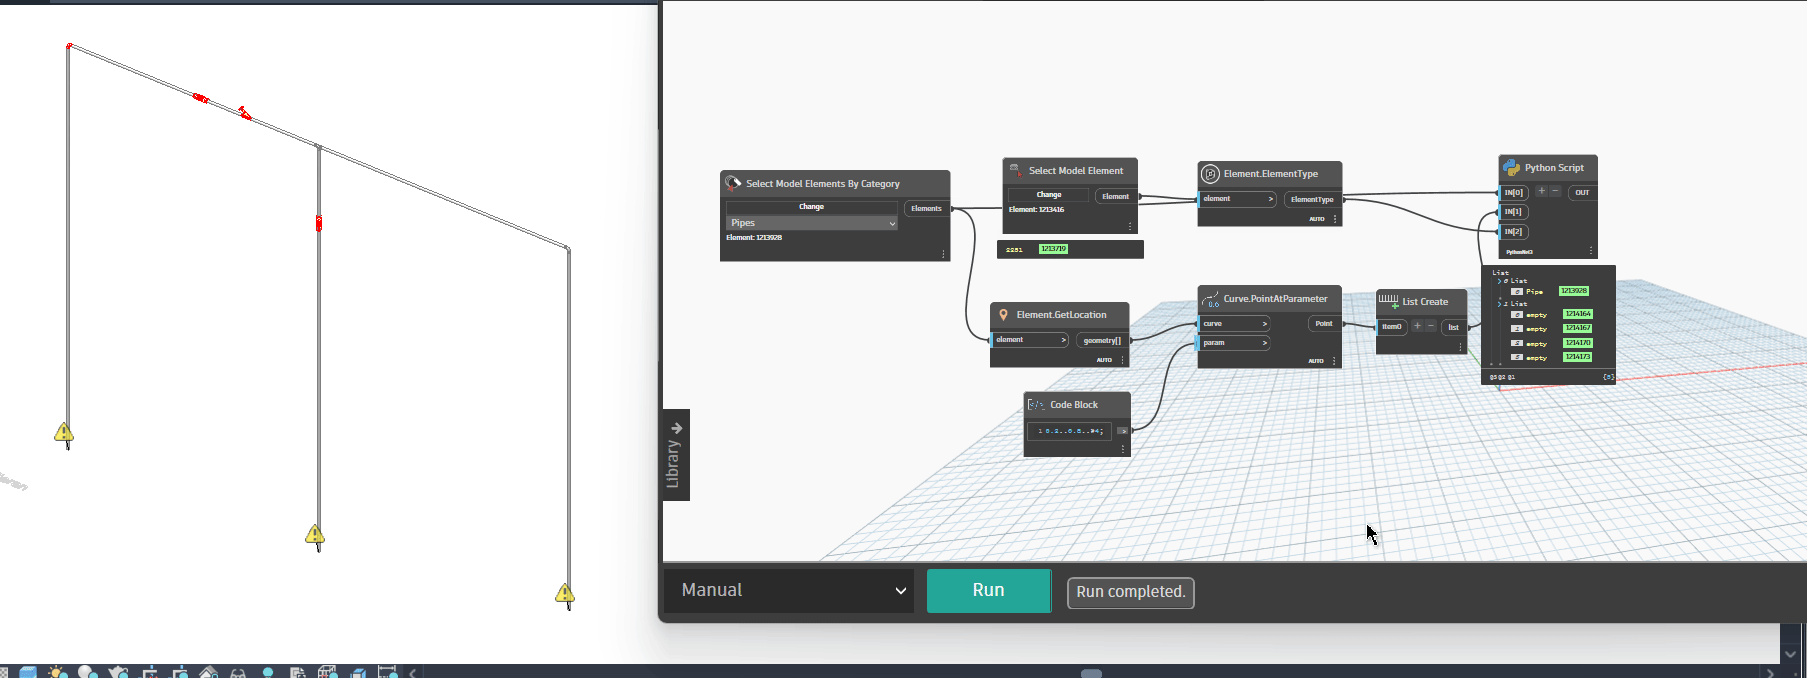The height and width of the screenshot is (678, 1807).
Task: Click the Code Block node icon
Action: pos(1036,405)
